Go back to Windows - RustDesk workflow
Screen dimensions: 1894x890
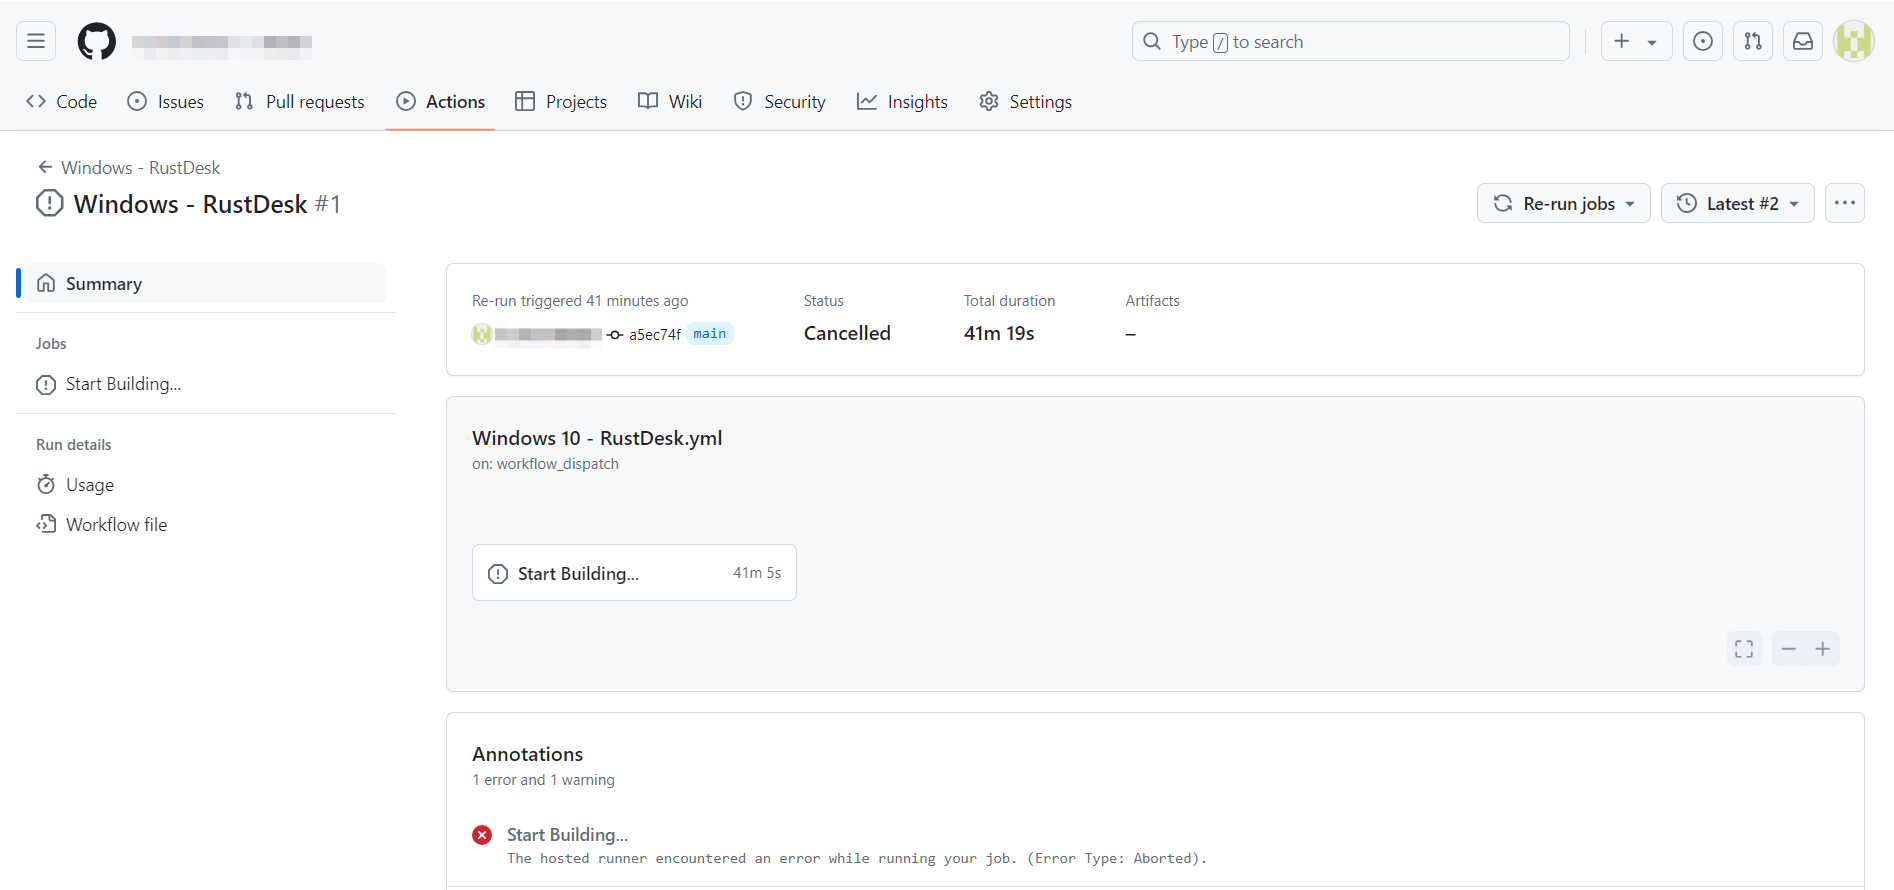pyautogui.click(x=129, y=167)
